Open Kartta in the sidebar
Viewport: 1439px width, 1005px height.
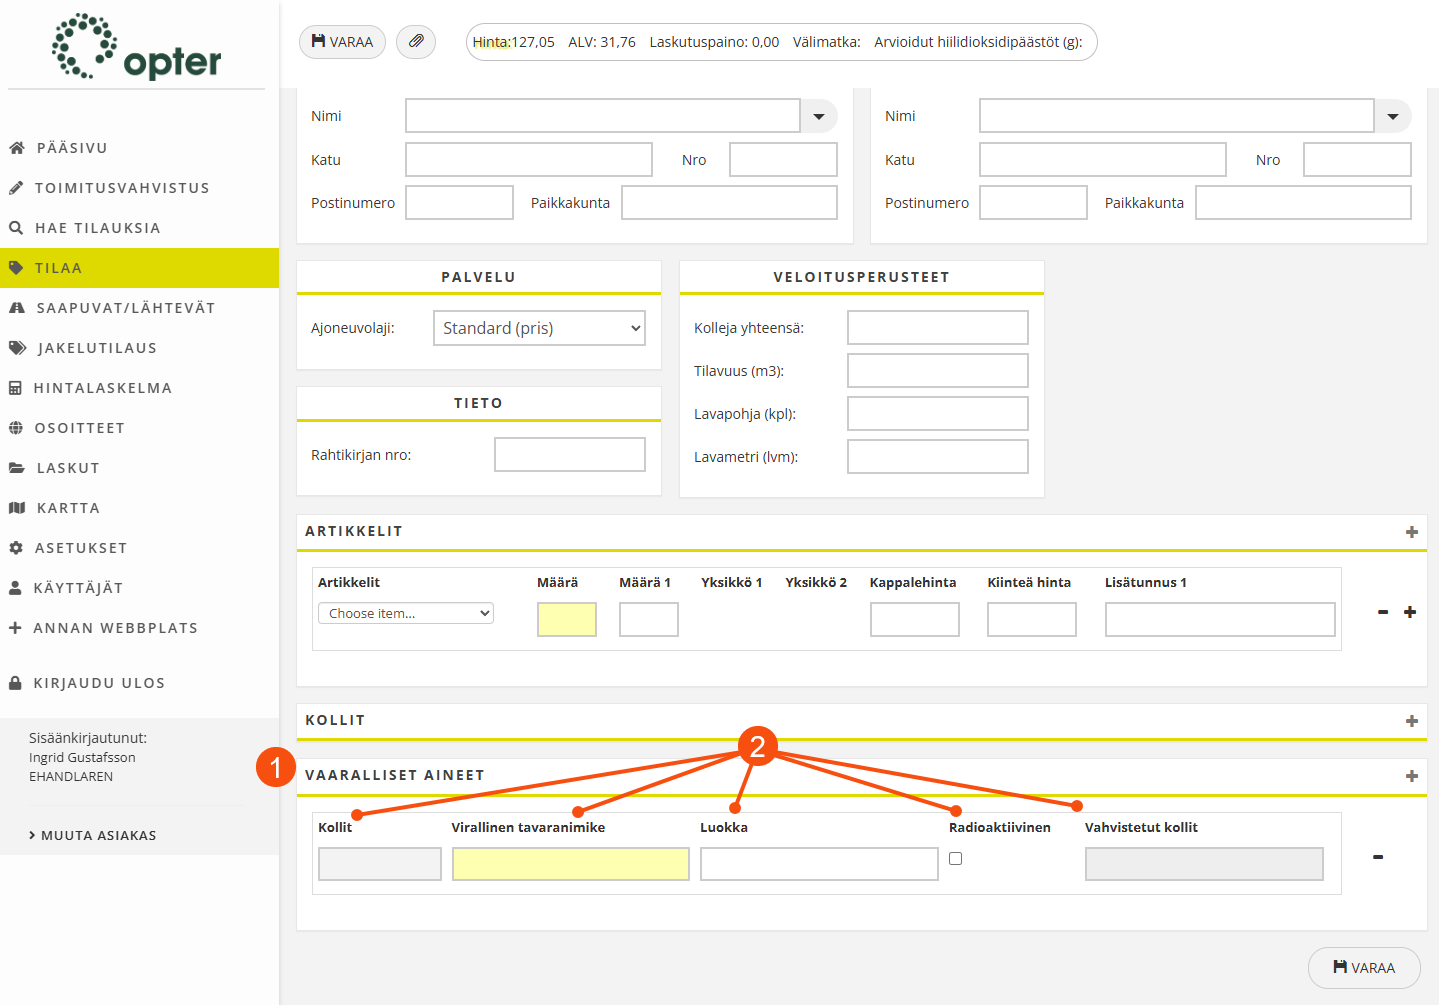[x=68, y=508]
